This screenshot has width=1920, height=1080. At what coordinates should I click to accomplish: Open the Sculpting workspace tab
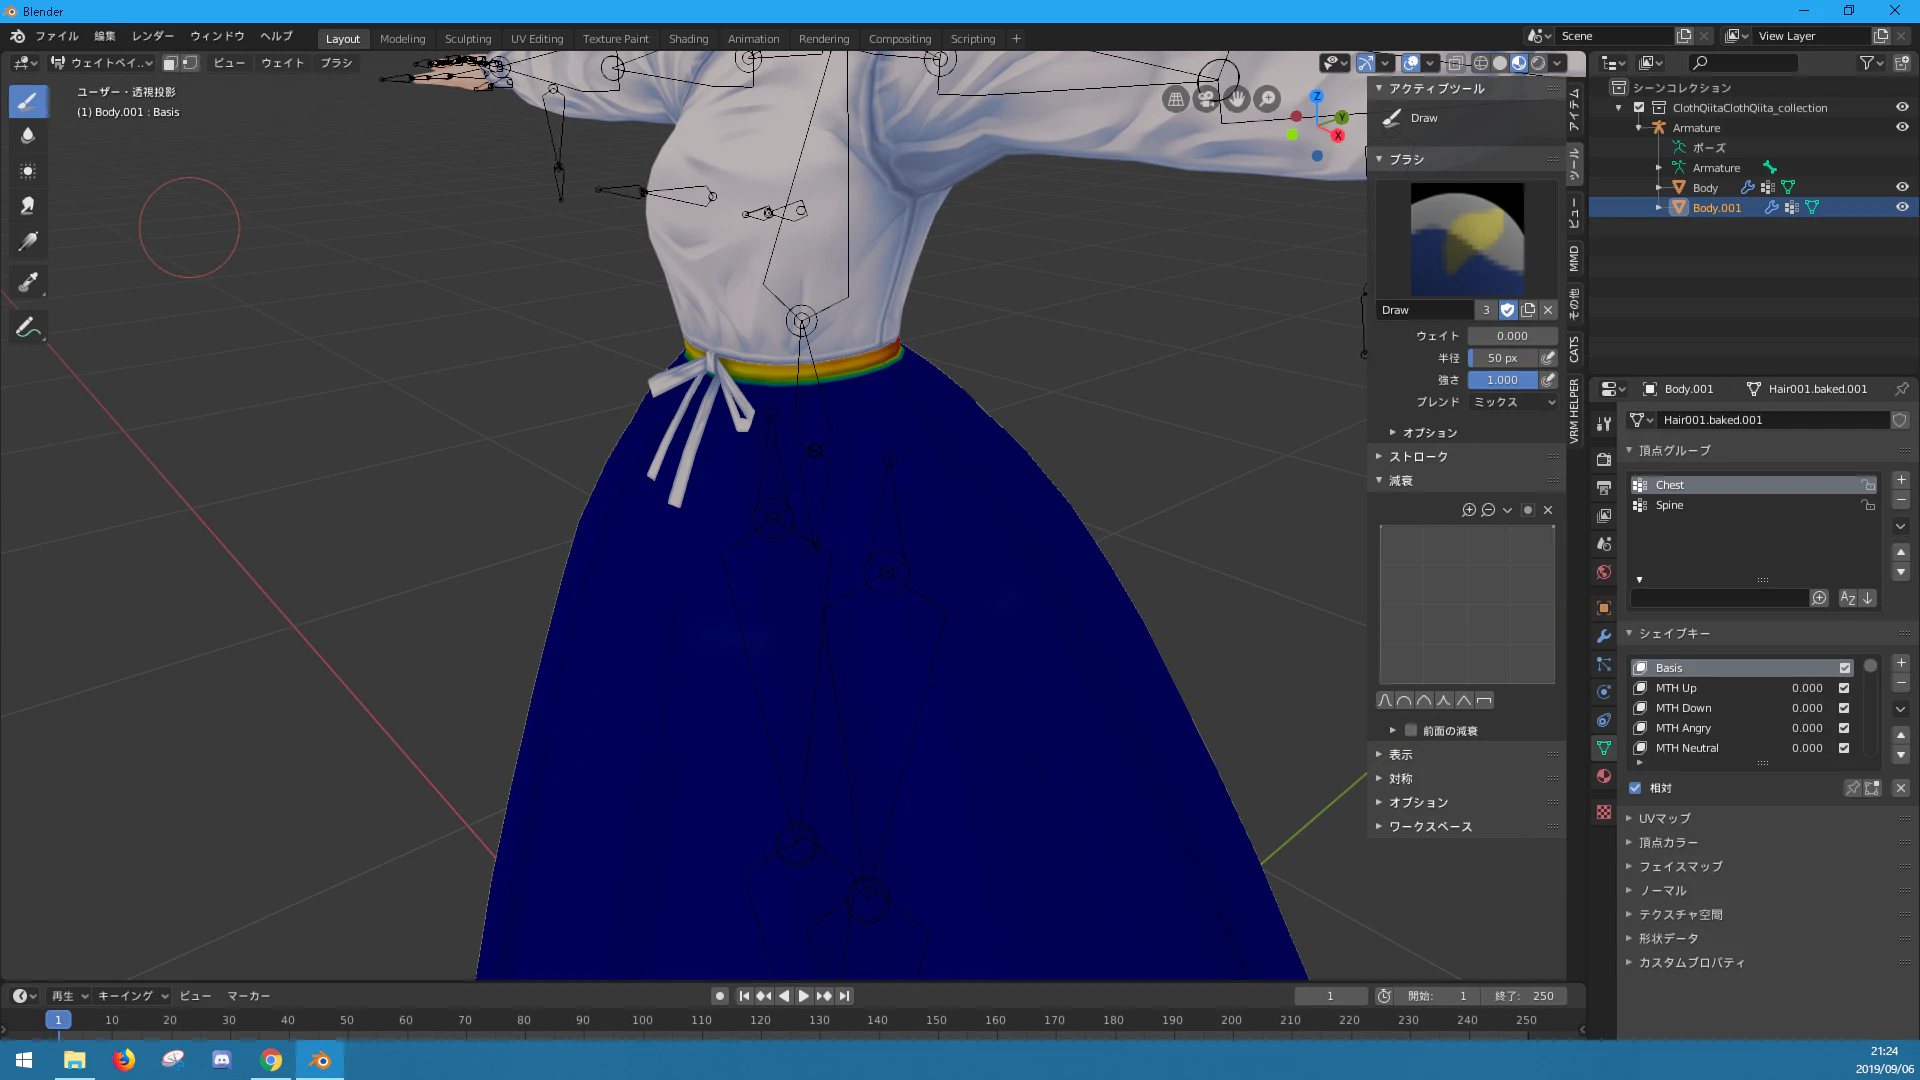[467, 39]
